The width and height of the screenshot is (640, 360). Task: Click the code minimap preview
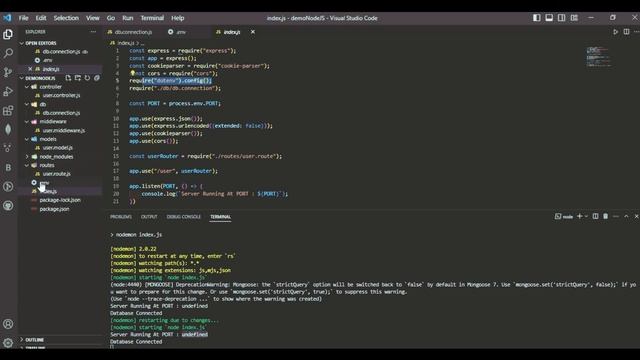pyautogui.click(x=598, y=57)
